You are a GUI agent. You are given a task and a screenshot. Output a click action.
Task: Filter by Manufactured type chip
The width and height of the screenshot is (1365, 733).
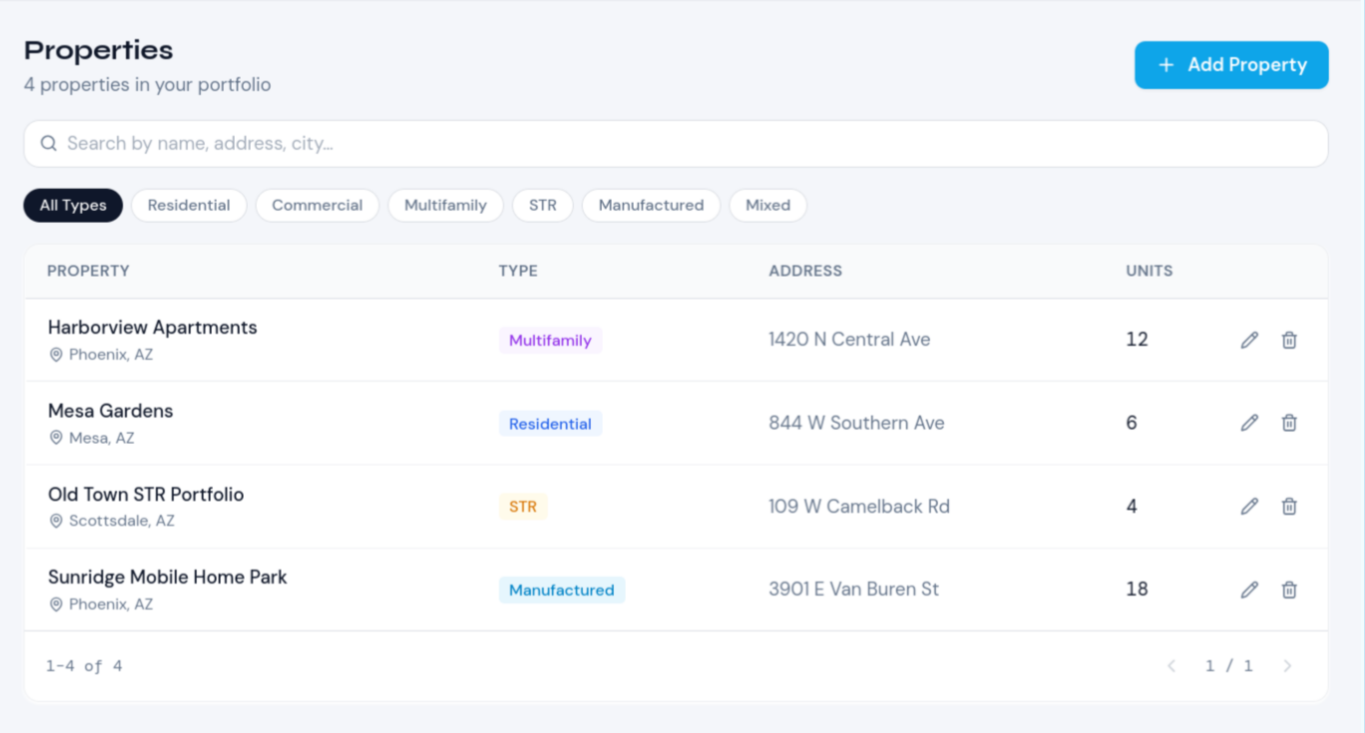651,205
